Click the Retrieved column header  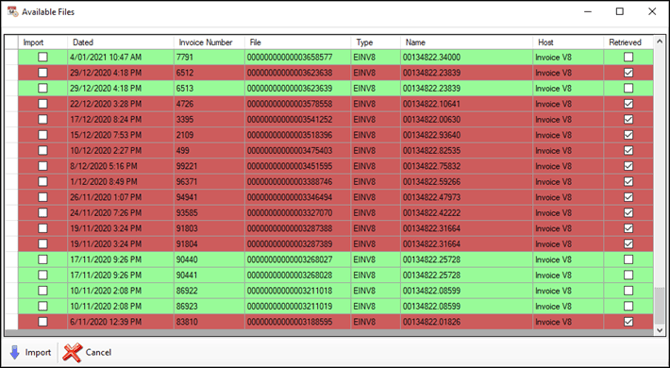629,42
